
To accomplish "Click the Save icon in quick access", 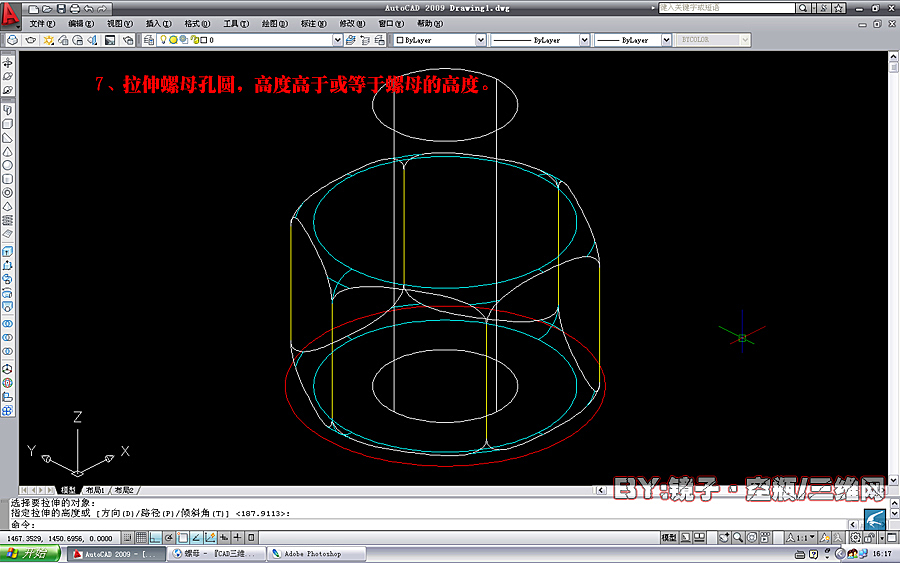I will click(x=61, y=9).
